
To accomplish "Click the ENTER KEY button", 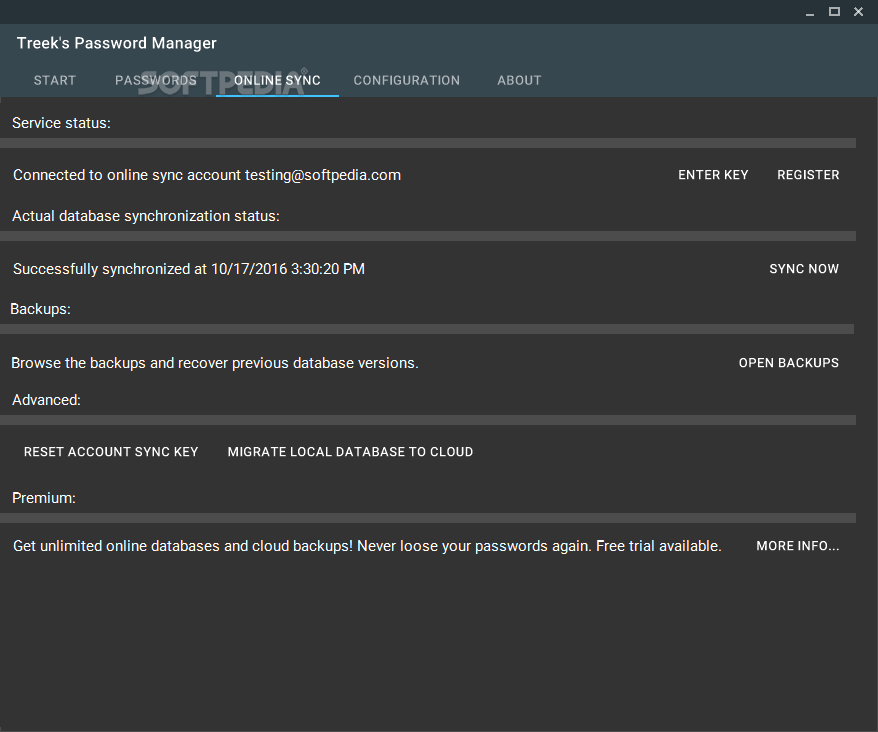I will point(713,175).
